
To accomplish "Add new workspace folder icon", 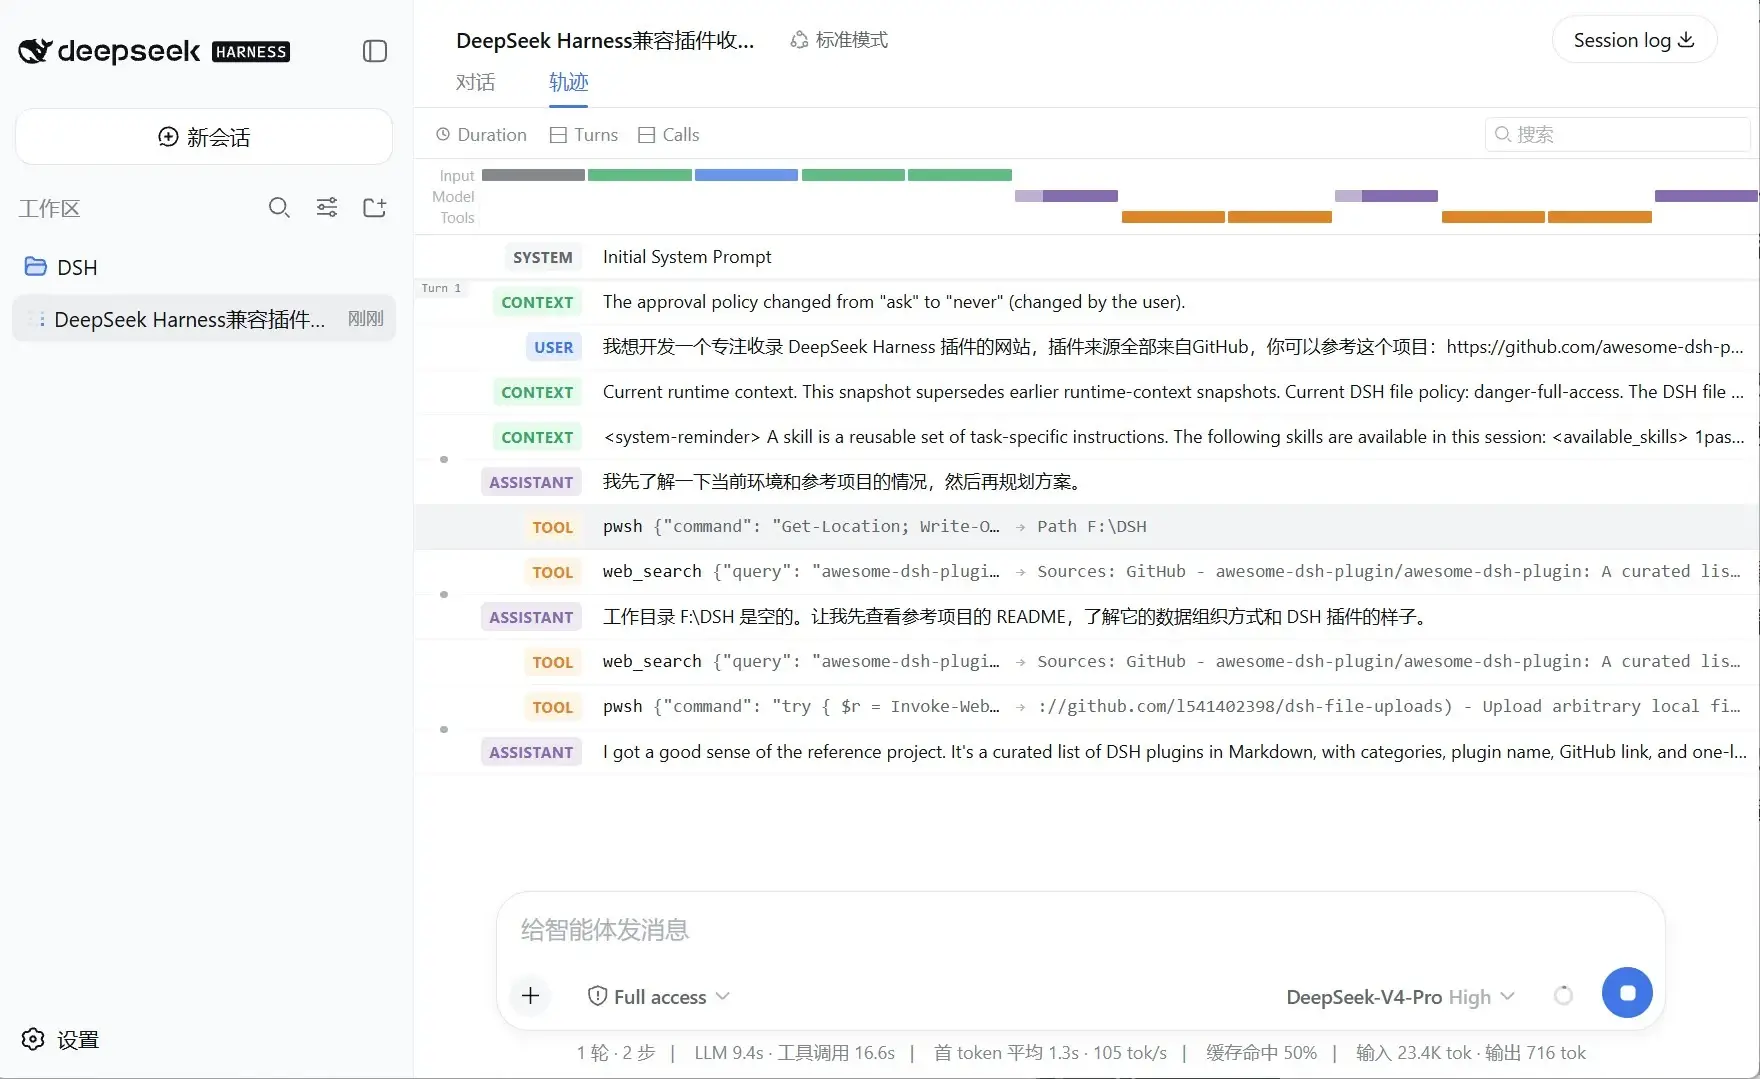I will [375, 207].
